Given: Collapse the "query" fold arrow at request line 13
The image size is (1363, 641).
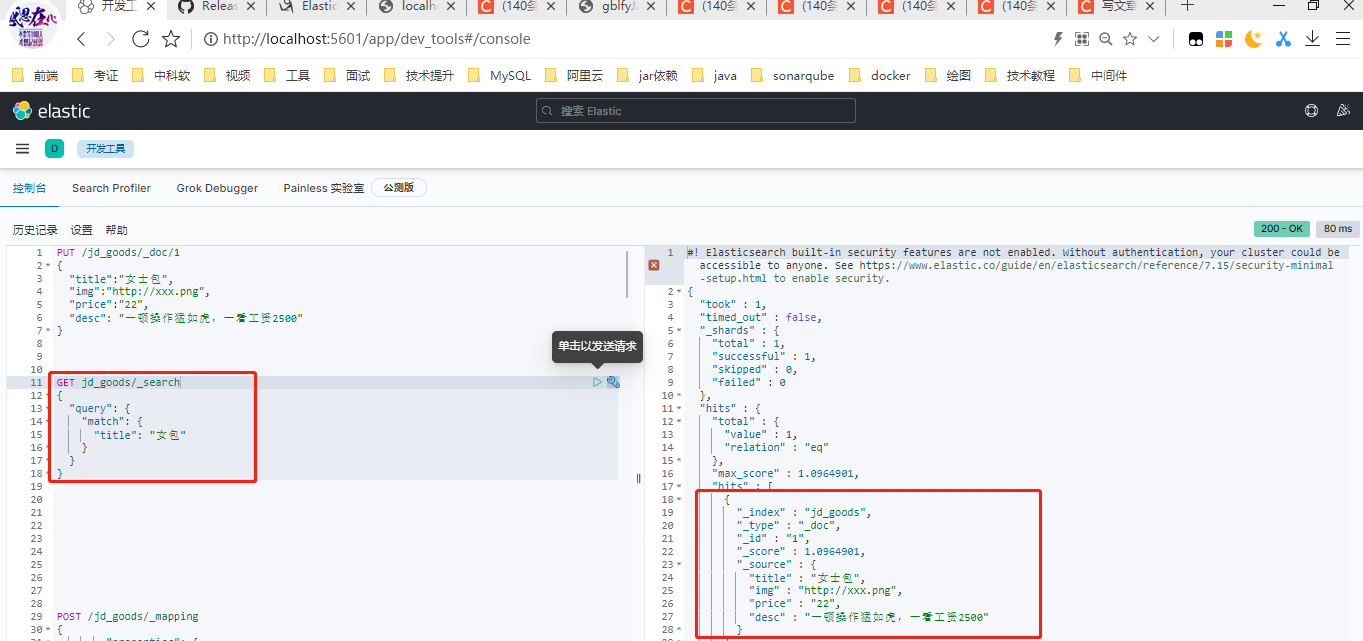Looking at the screenshot, I should click(47, 408).
